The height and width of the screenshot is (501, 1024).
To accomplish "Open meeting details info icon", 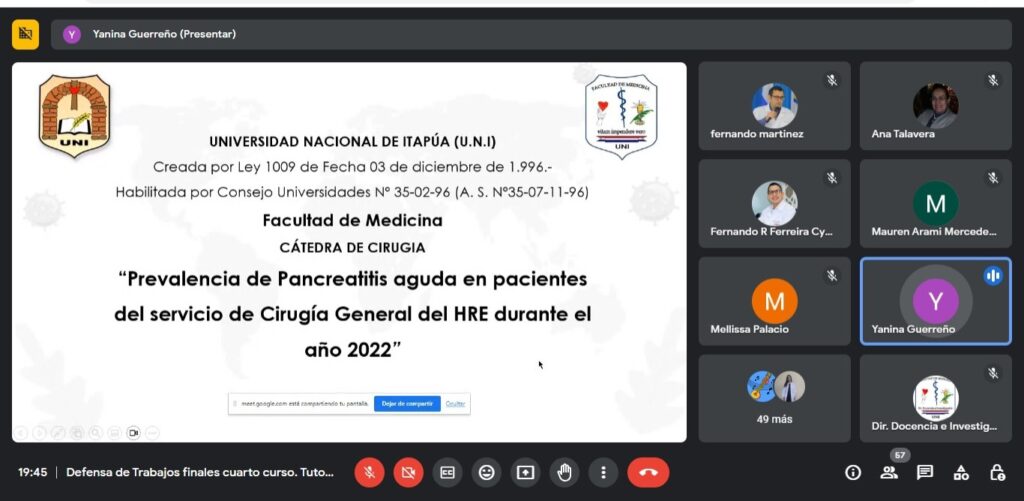I will 853,472.
